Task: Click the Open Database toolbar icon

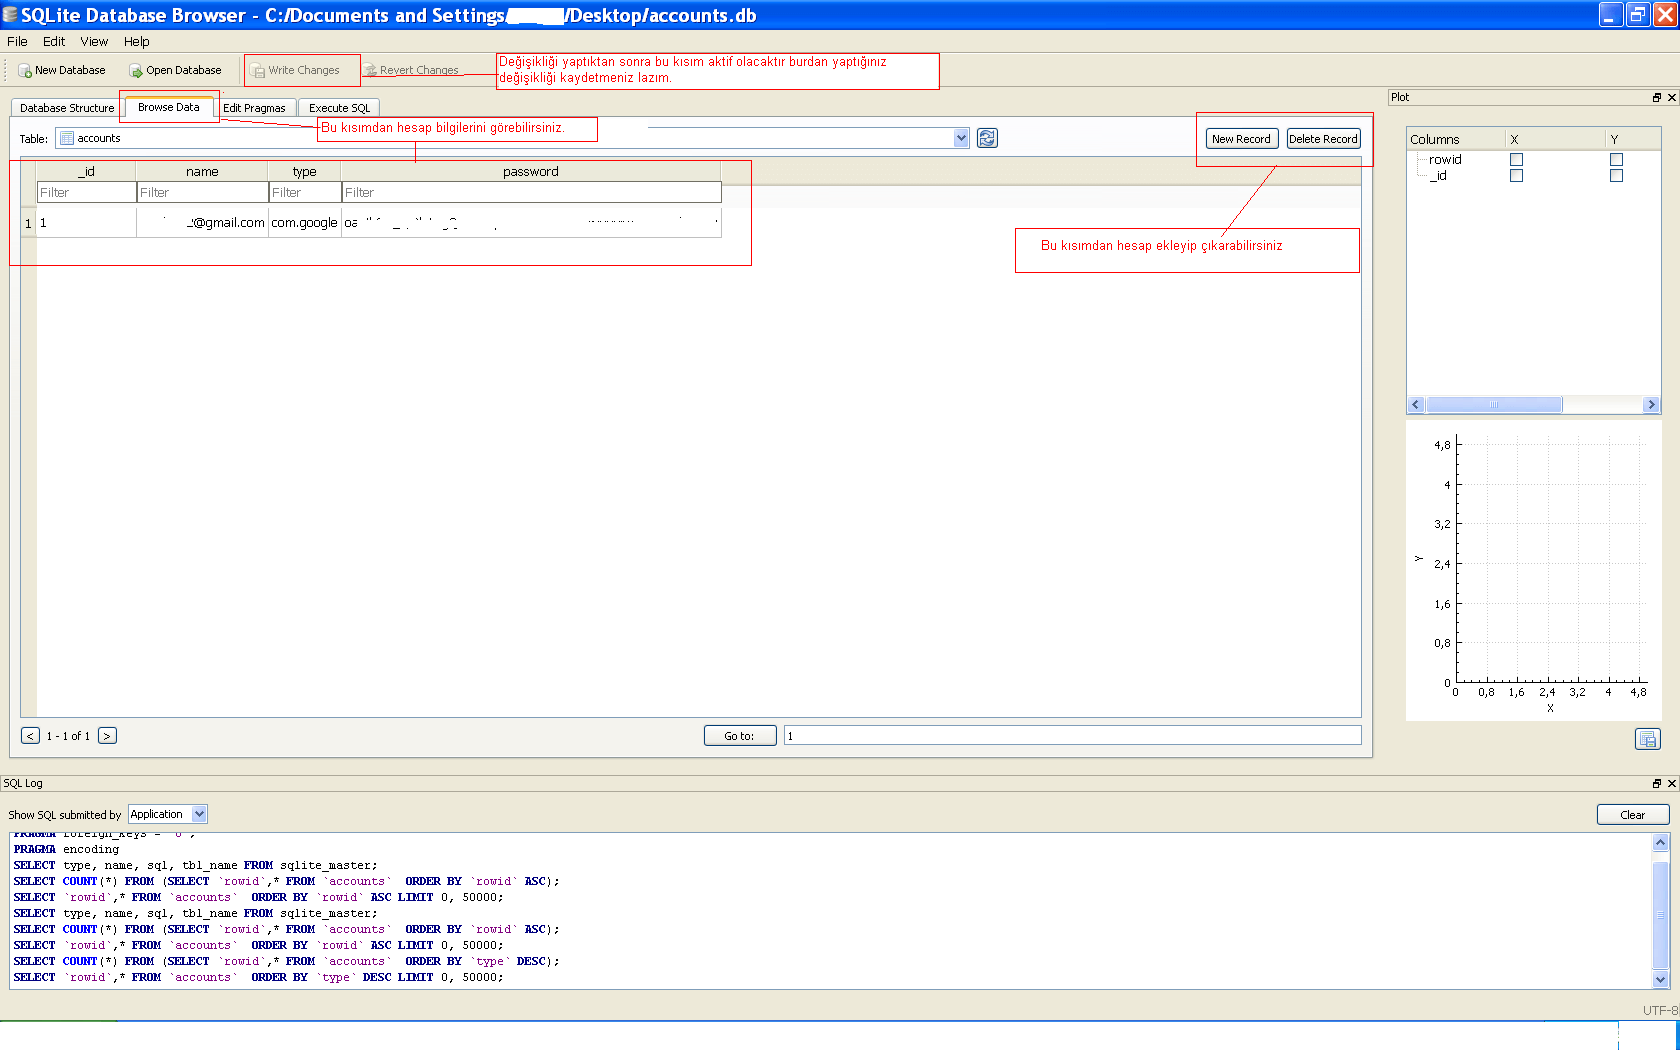Action: point(136,71)
